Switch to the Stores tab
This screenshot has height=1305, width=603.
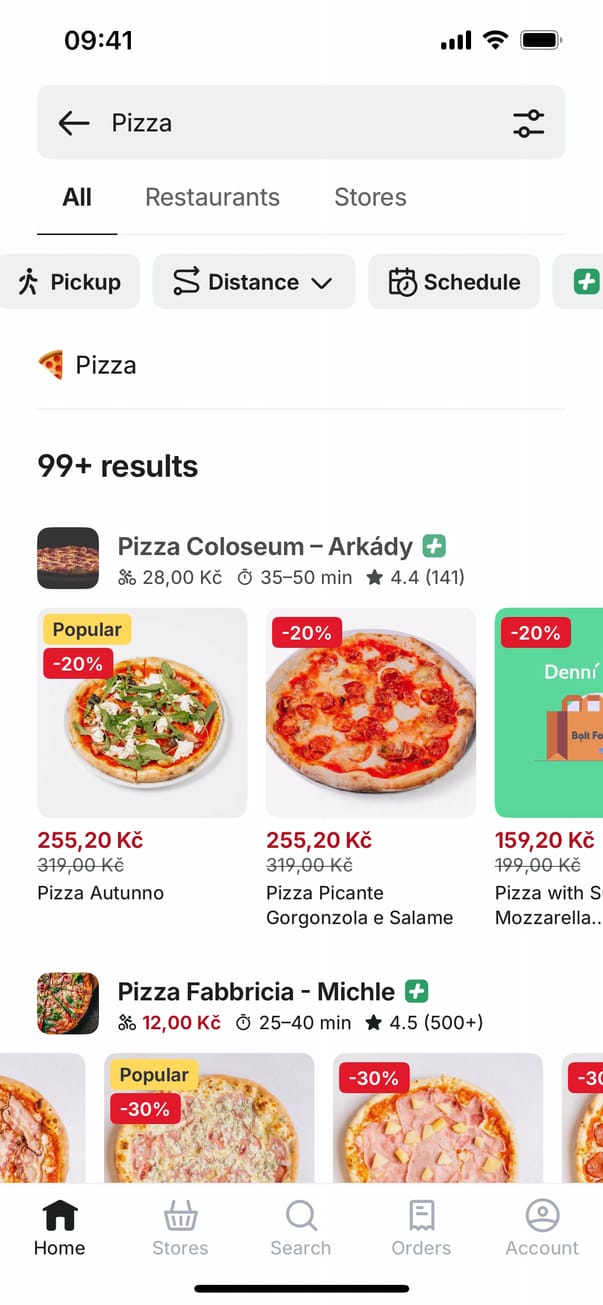370,197
